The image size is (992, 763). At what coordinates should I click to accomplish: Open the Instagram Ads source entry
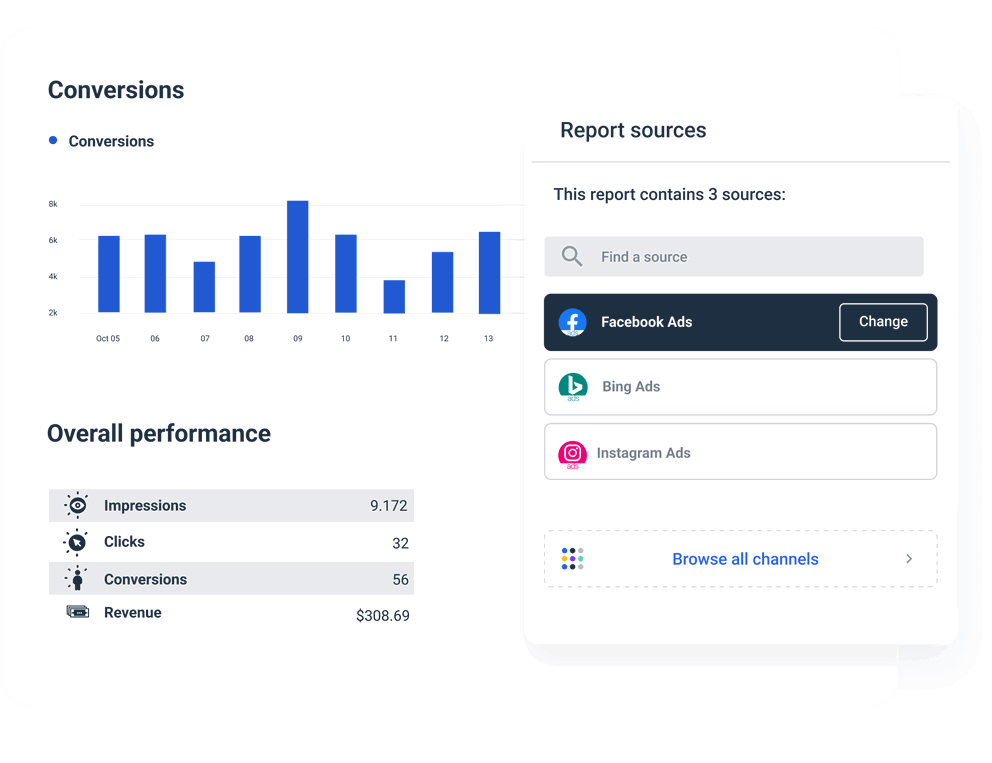point(740,452)
